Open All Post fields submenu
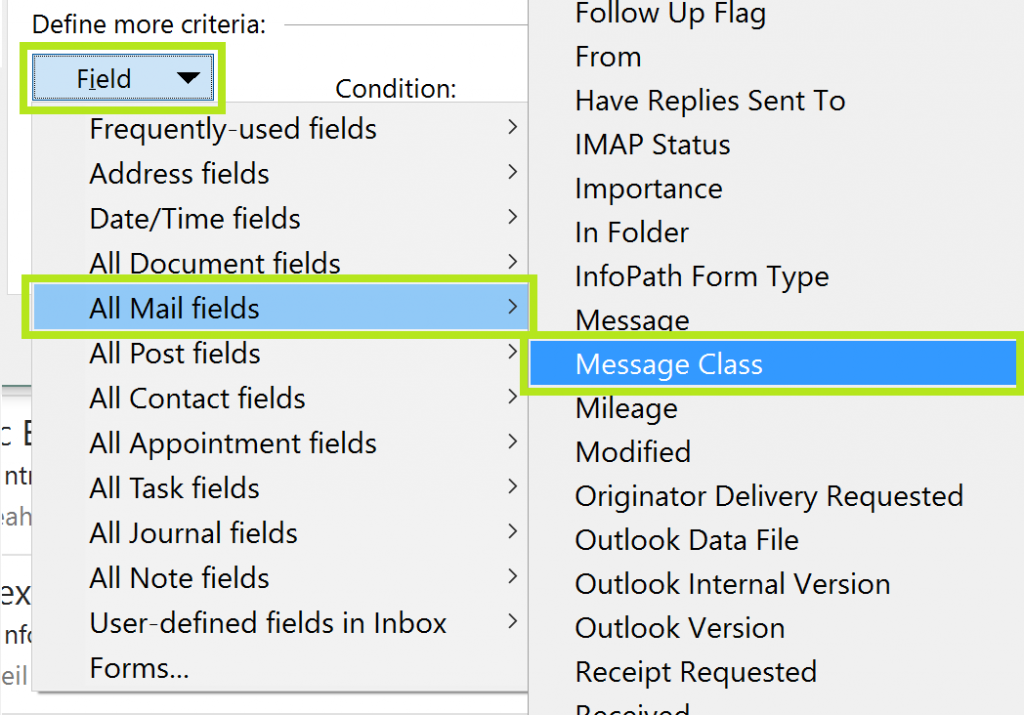 click(175, 354)
